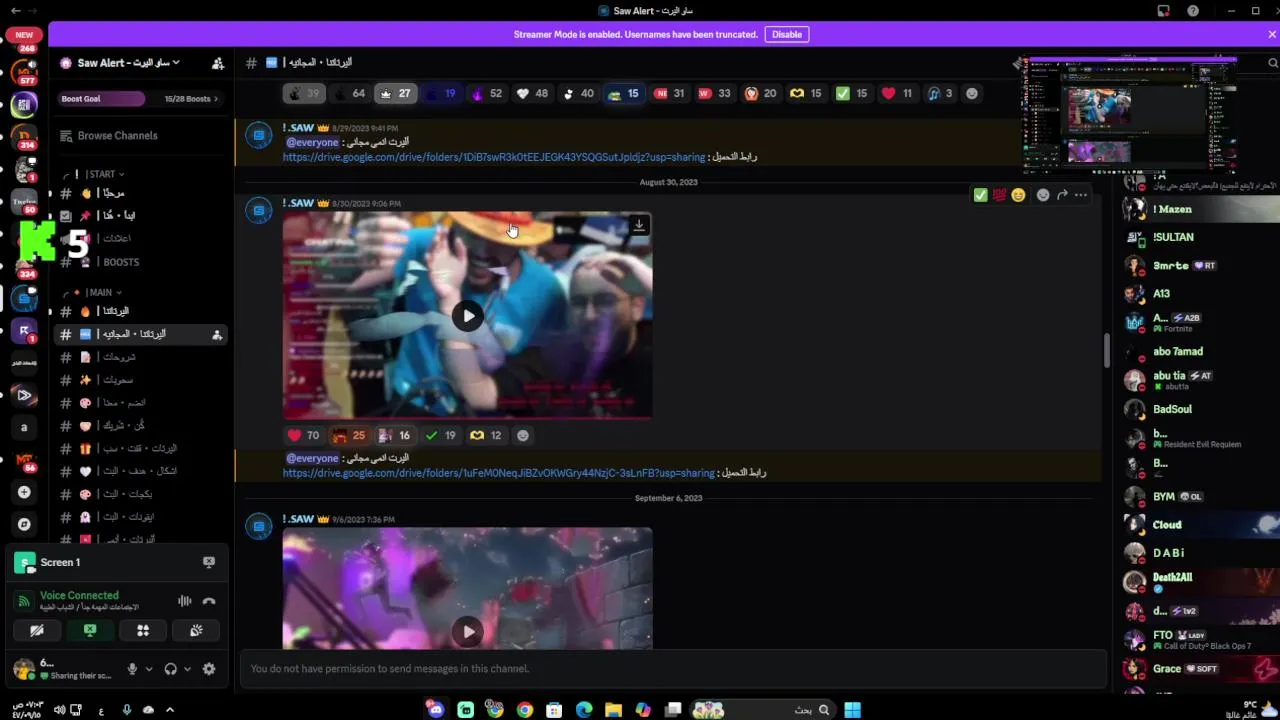
Task: Disable Streamer Mode from the banner
Action: pyautogui.click(x=787, y=34)
